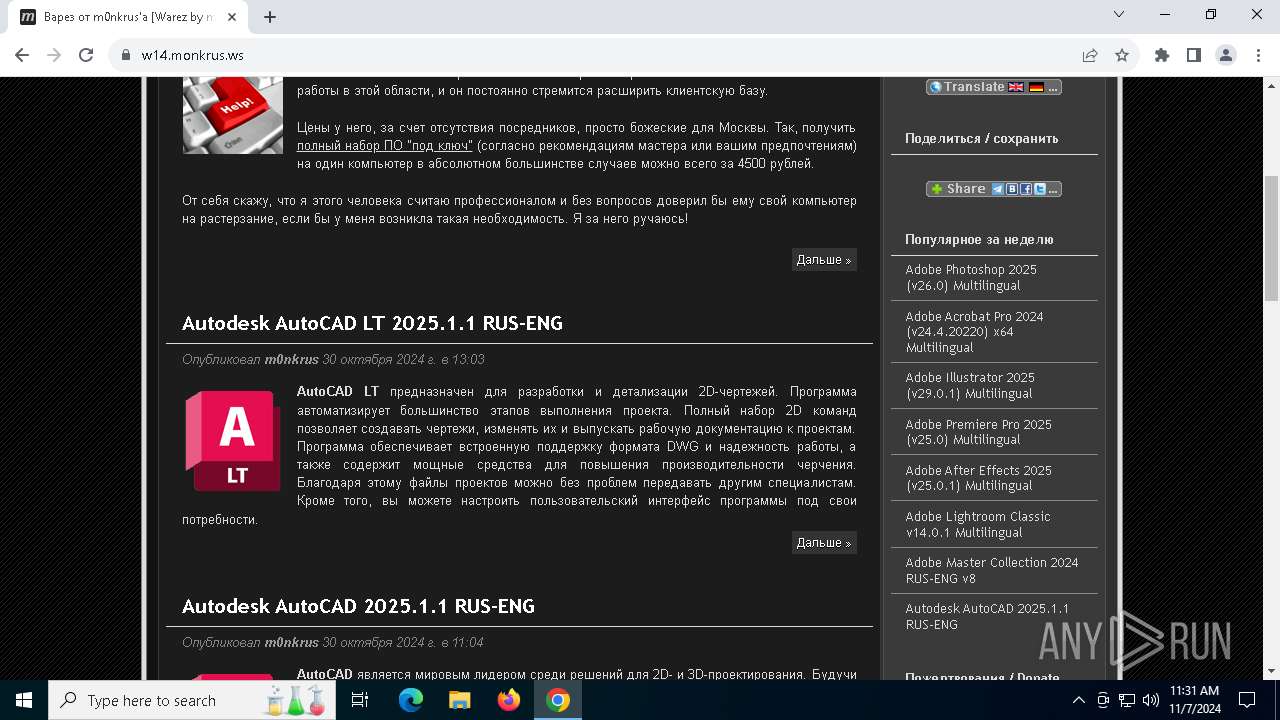Image resolution: width=1280 pixels, height=720 pixels.
Task: Focus the address bar showing w14.monkrus.ws
Action: point(600,55)
